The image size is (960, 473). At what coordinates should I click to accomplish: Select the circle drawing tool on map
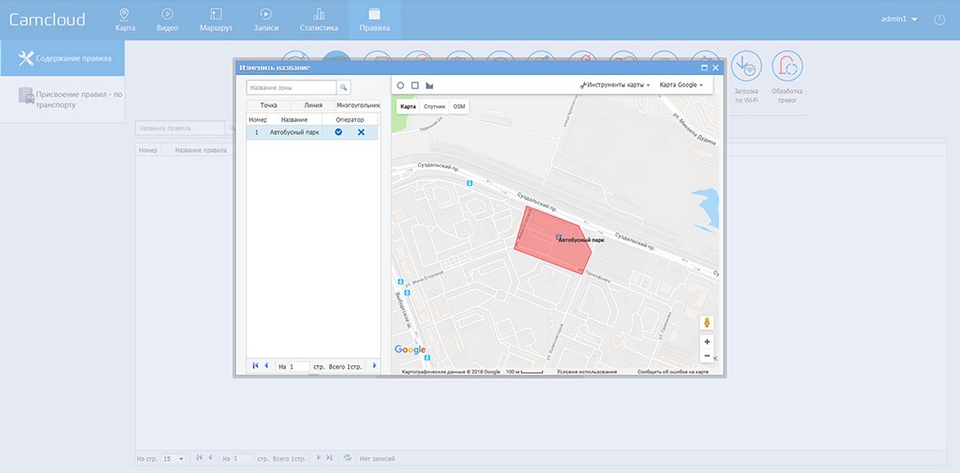[401, 86]
